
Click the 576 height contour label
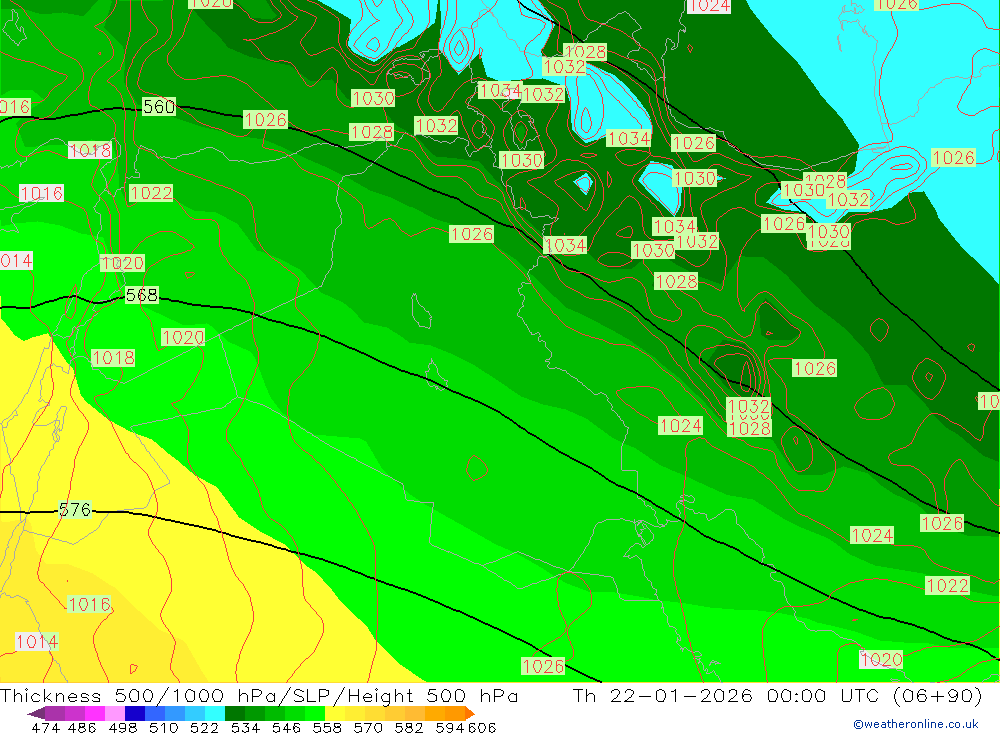click(x=75, y=510)
